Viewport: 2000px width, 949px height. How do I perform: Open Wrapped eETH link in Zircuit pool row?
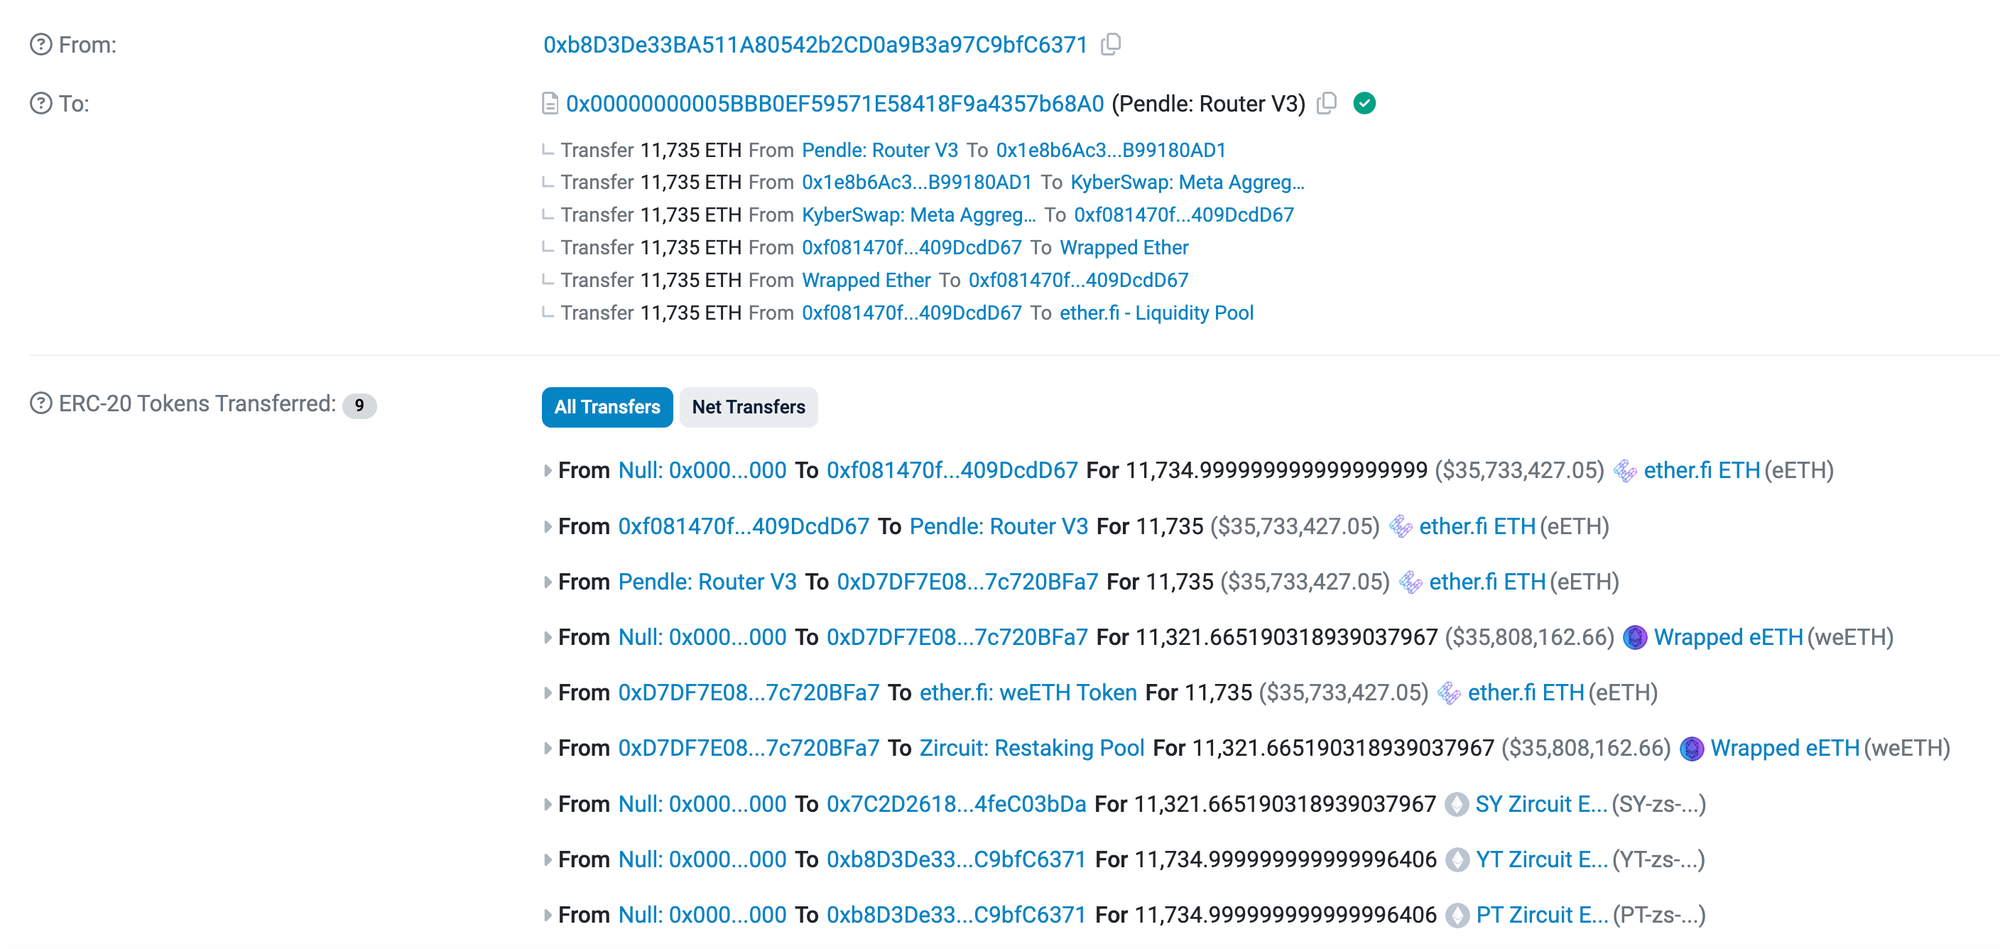[x=1785, y=749]
